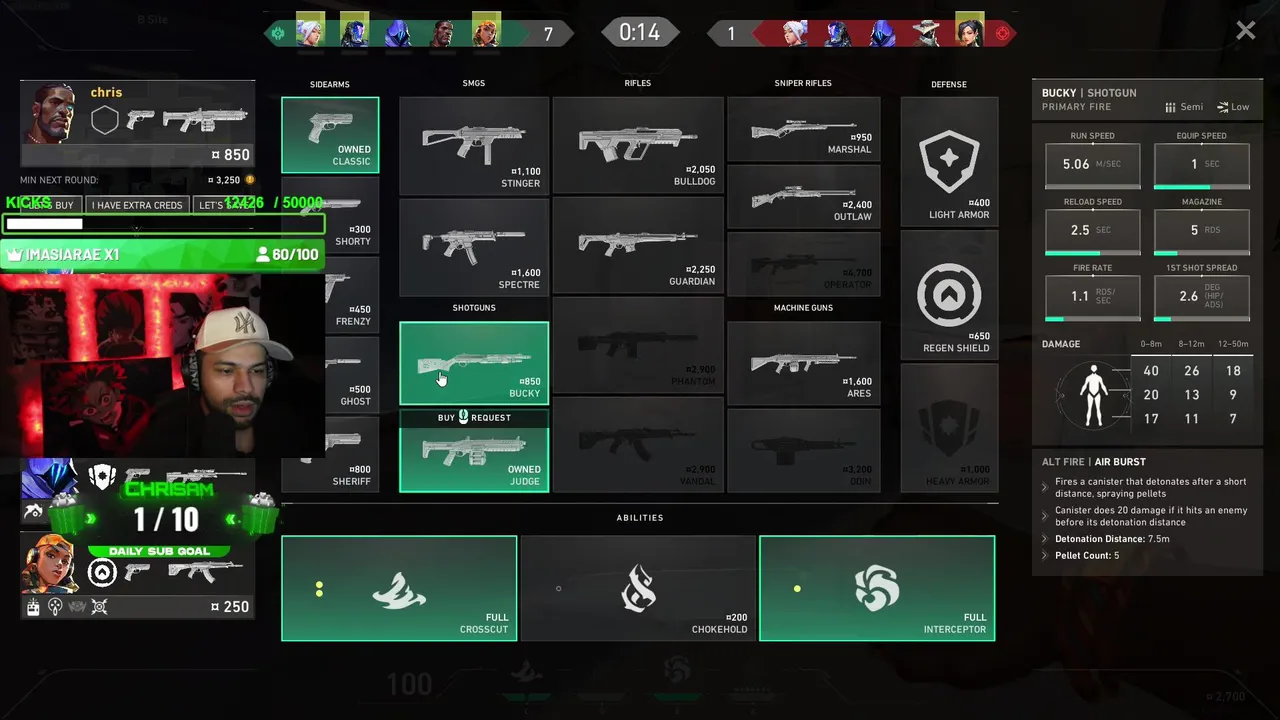Click the body damage figure icon

(1094, 395)
